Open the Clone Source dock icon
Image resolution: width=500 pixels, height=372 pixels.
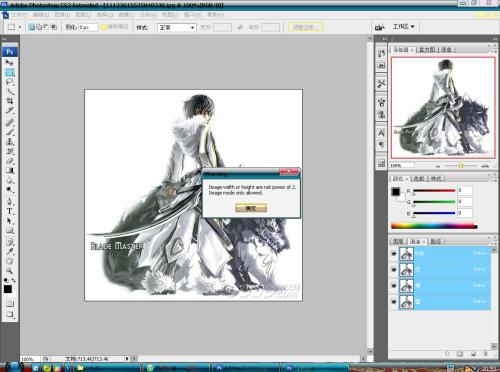381,115
